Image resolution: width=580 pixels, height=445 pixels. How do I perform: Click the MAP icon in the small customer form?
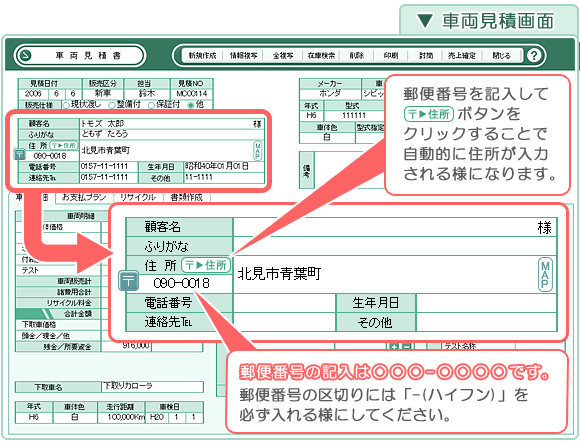(258, 151)
